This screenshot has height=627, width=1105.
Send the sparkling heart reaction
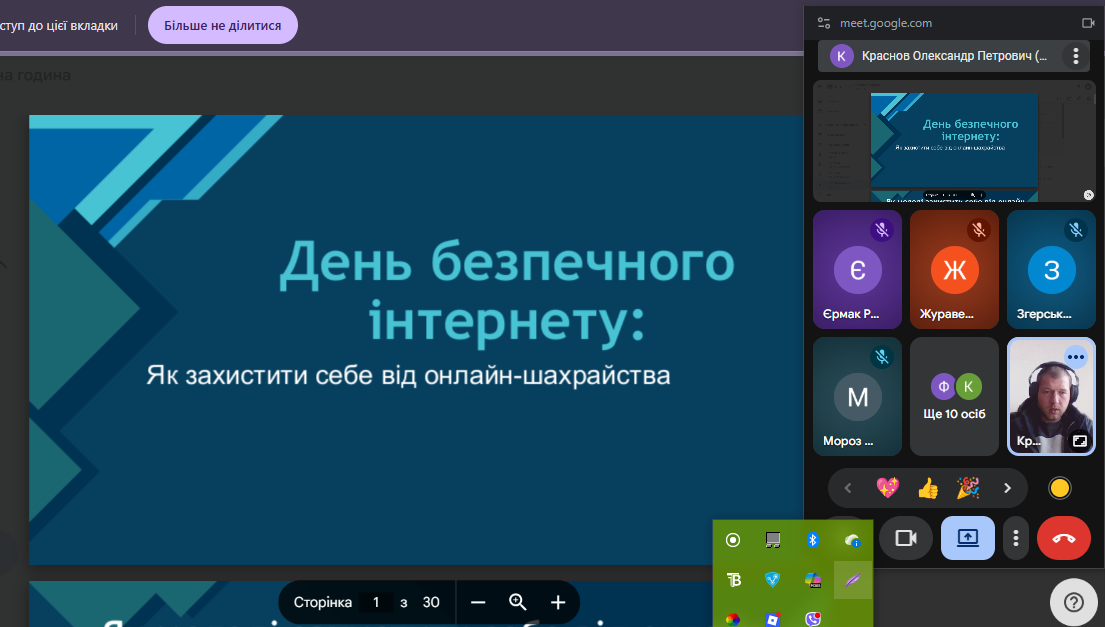(887, 487)
